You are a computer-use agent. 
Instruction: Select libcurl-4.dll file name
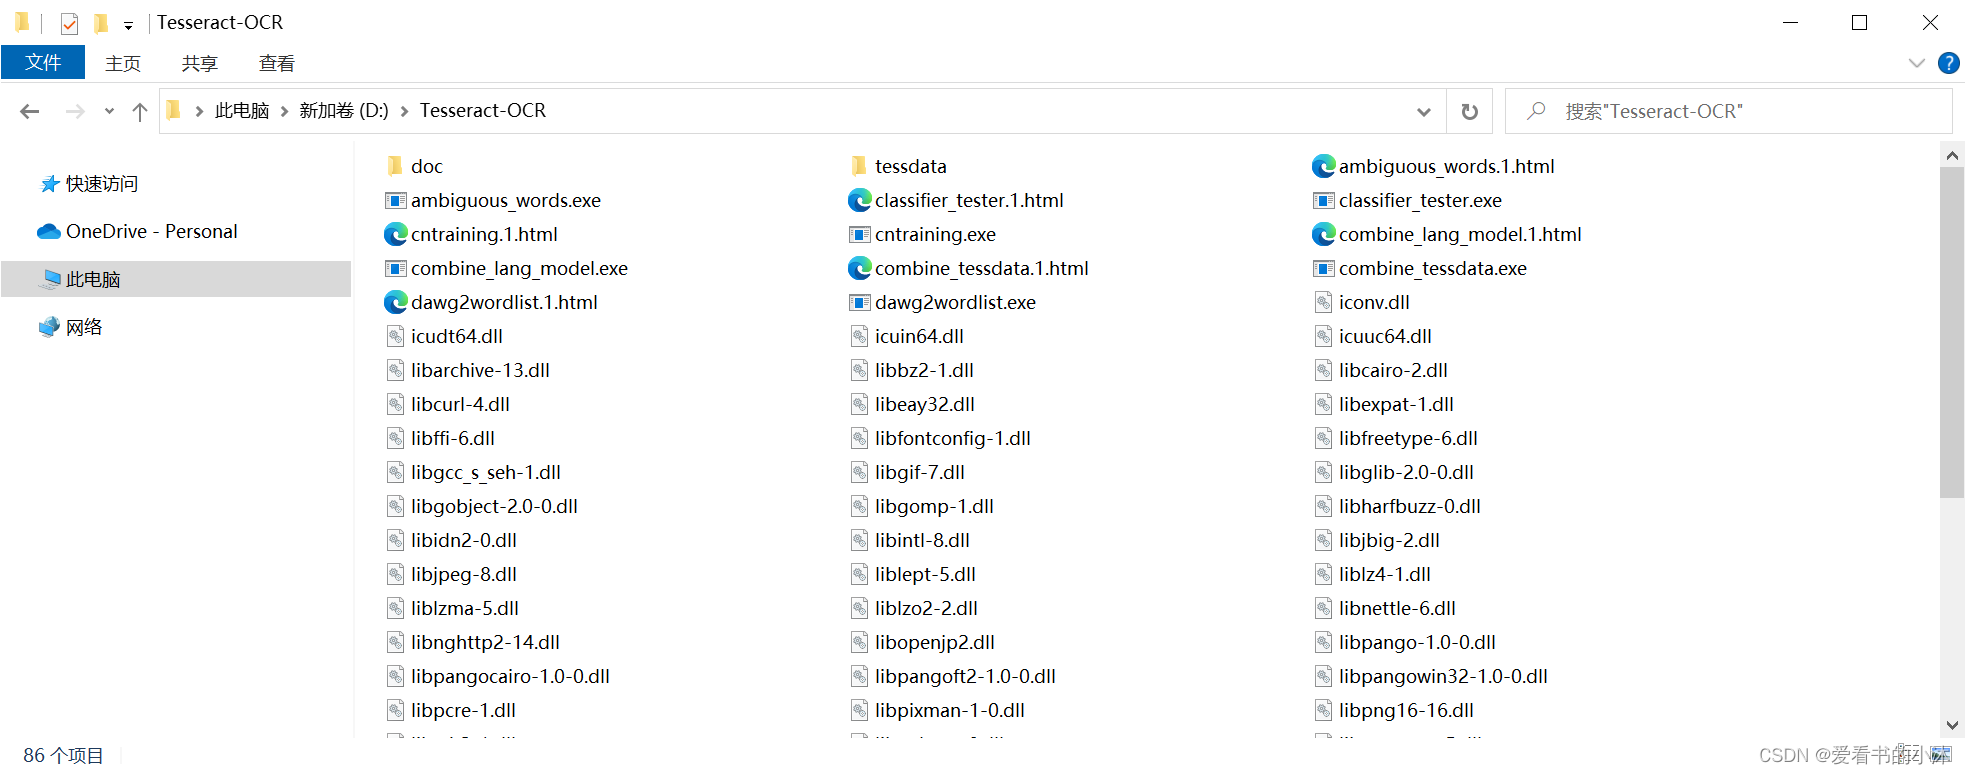(x=460, y=404)
